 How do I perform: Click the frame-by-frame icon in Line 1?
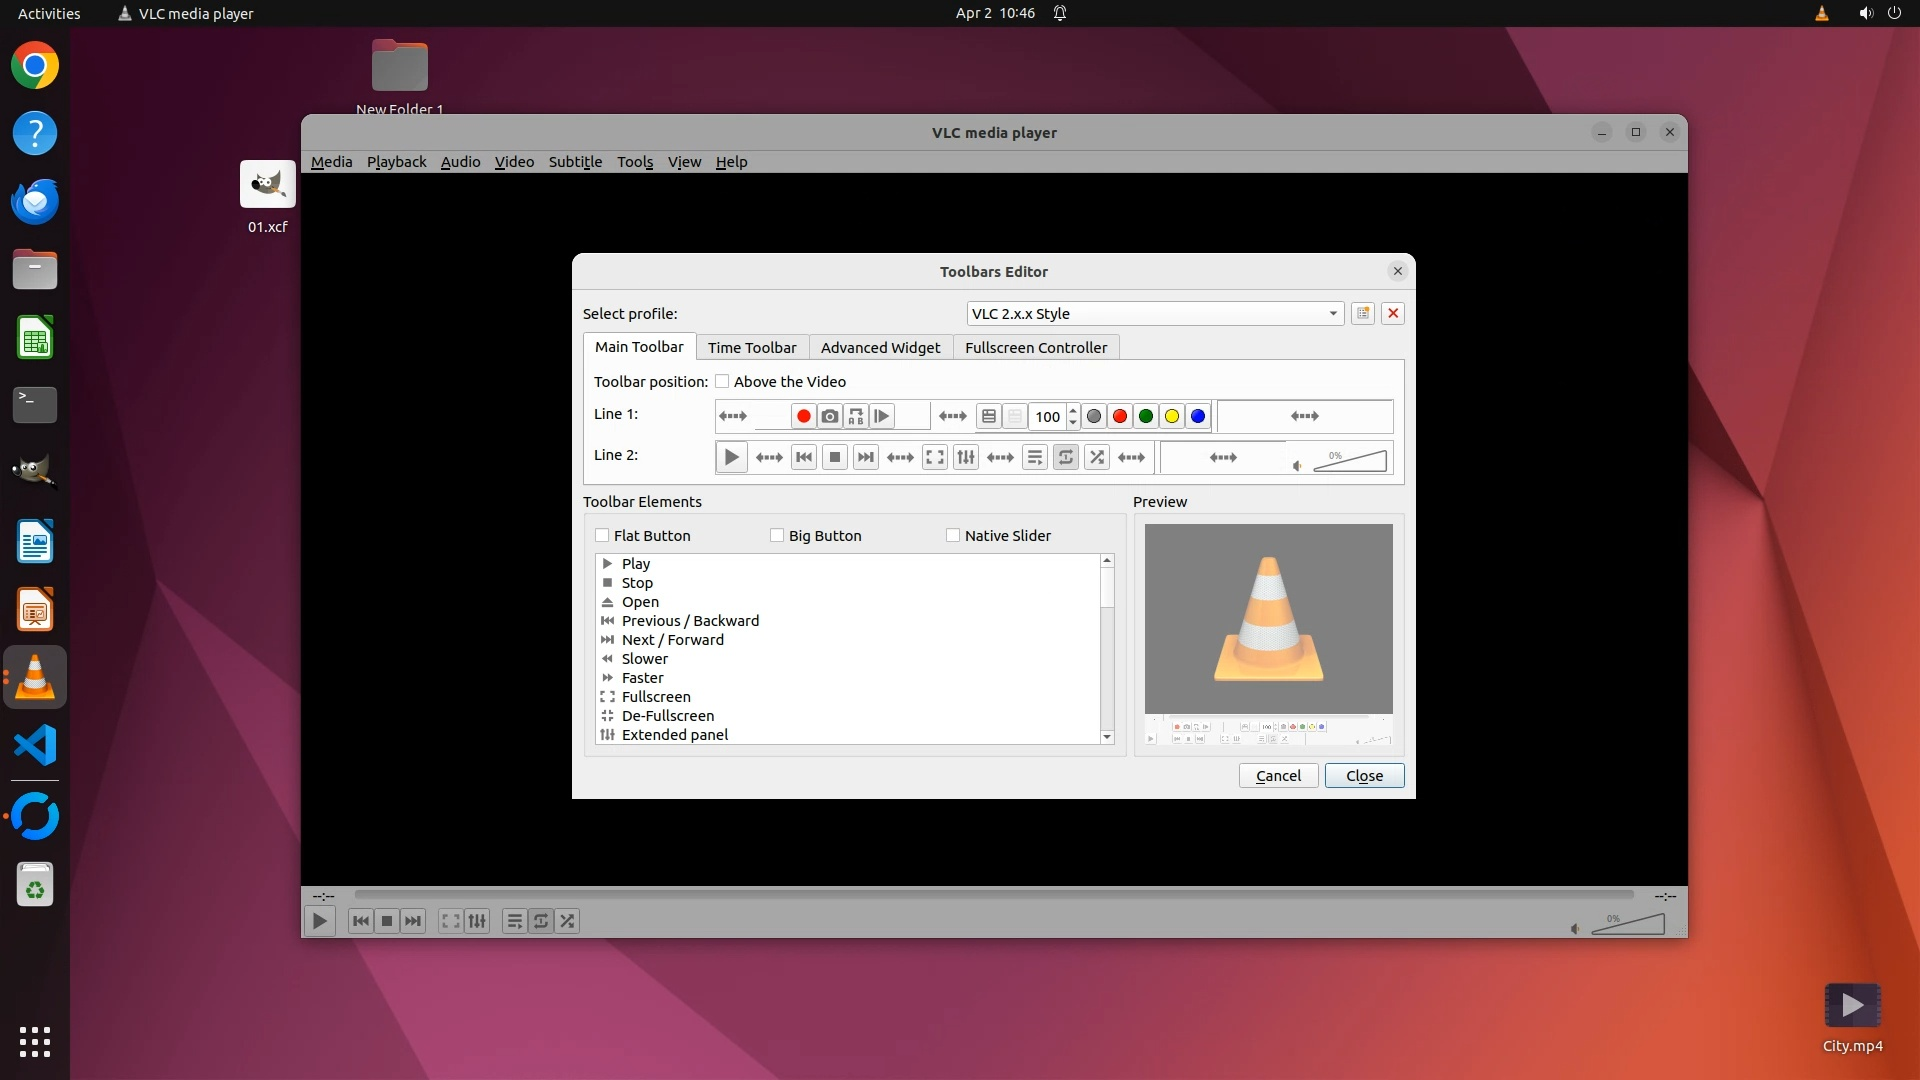click(882, 416)
